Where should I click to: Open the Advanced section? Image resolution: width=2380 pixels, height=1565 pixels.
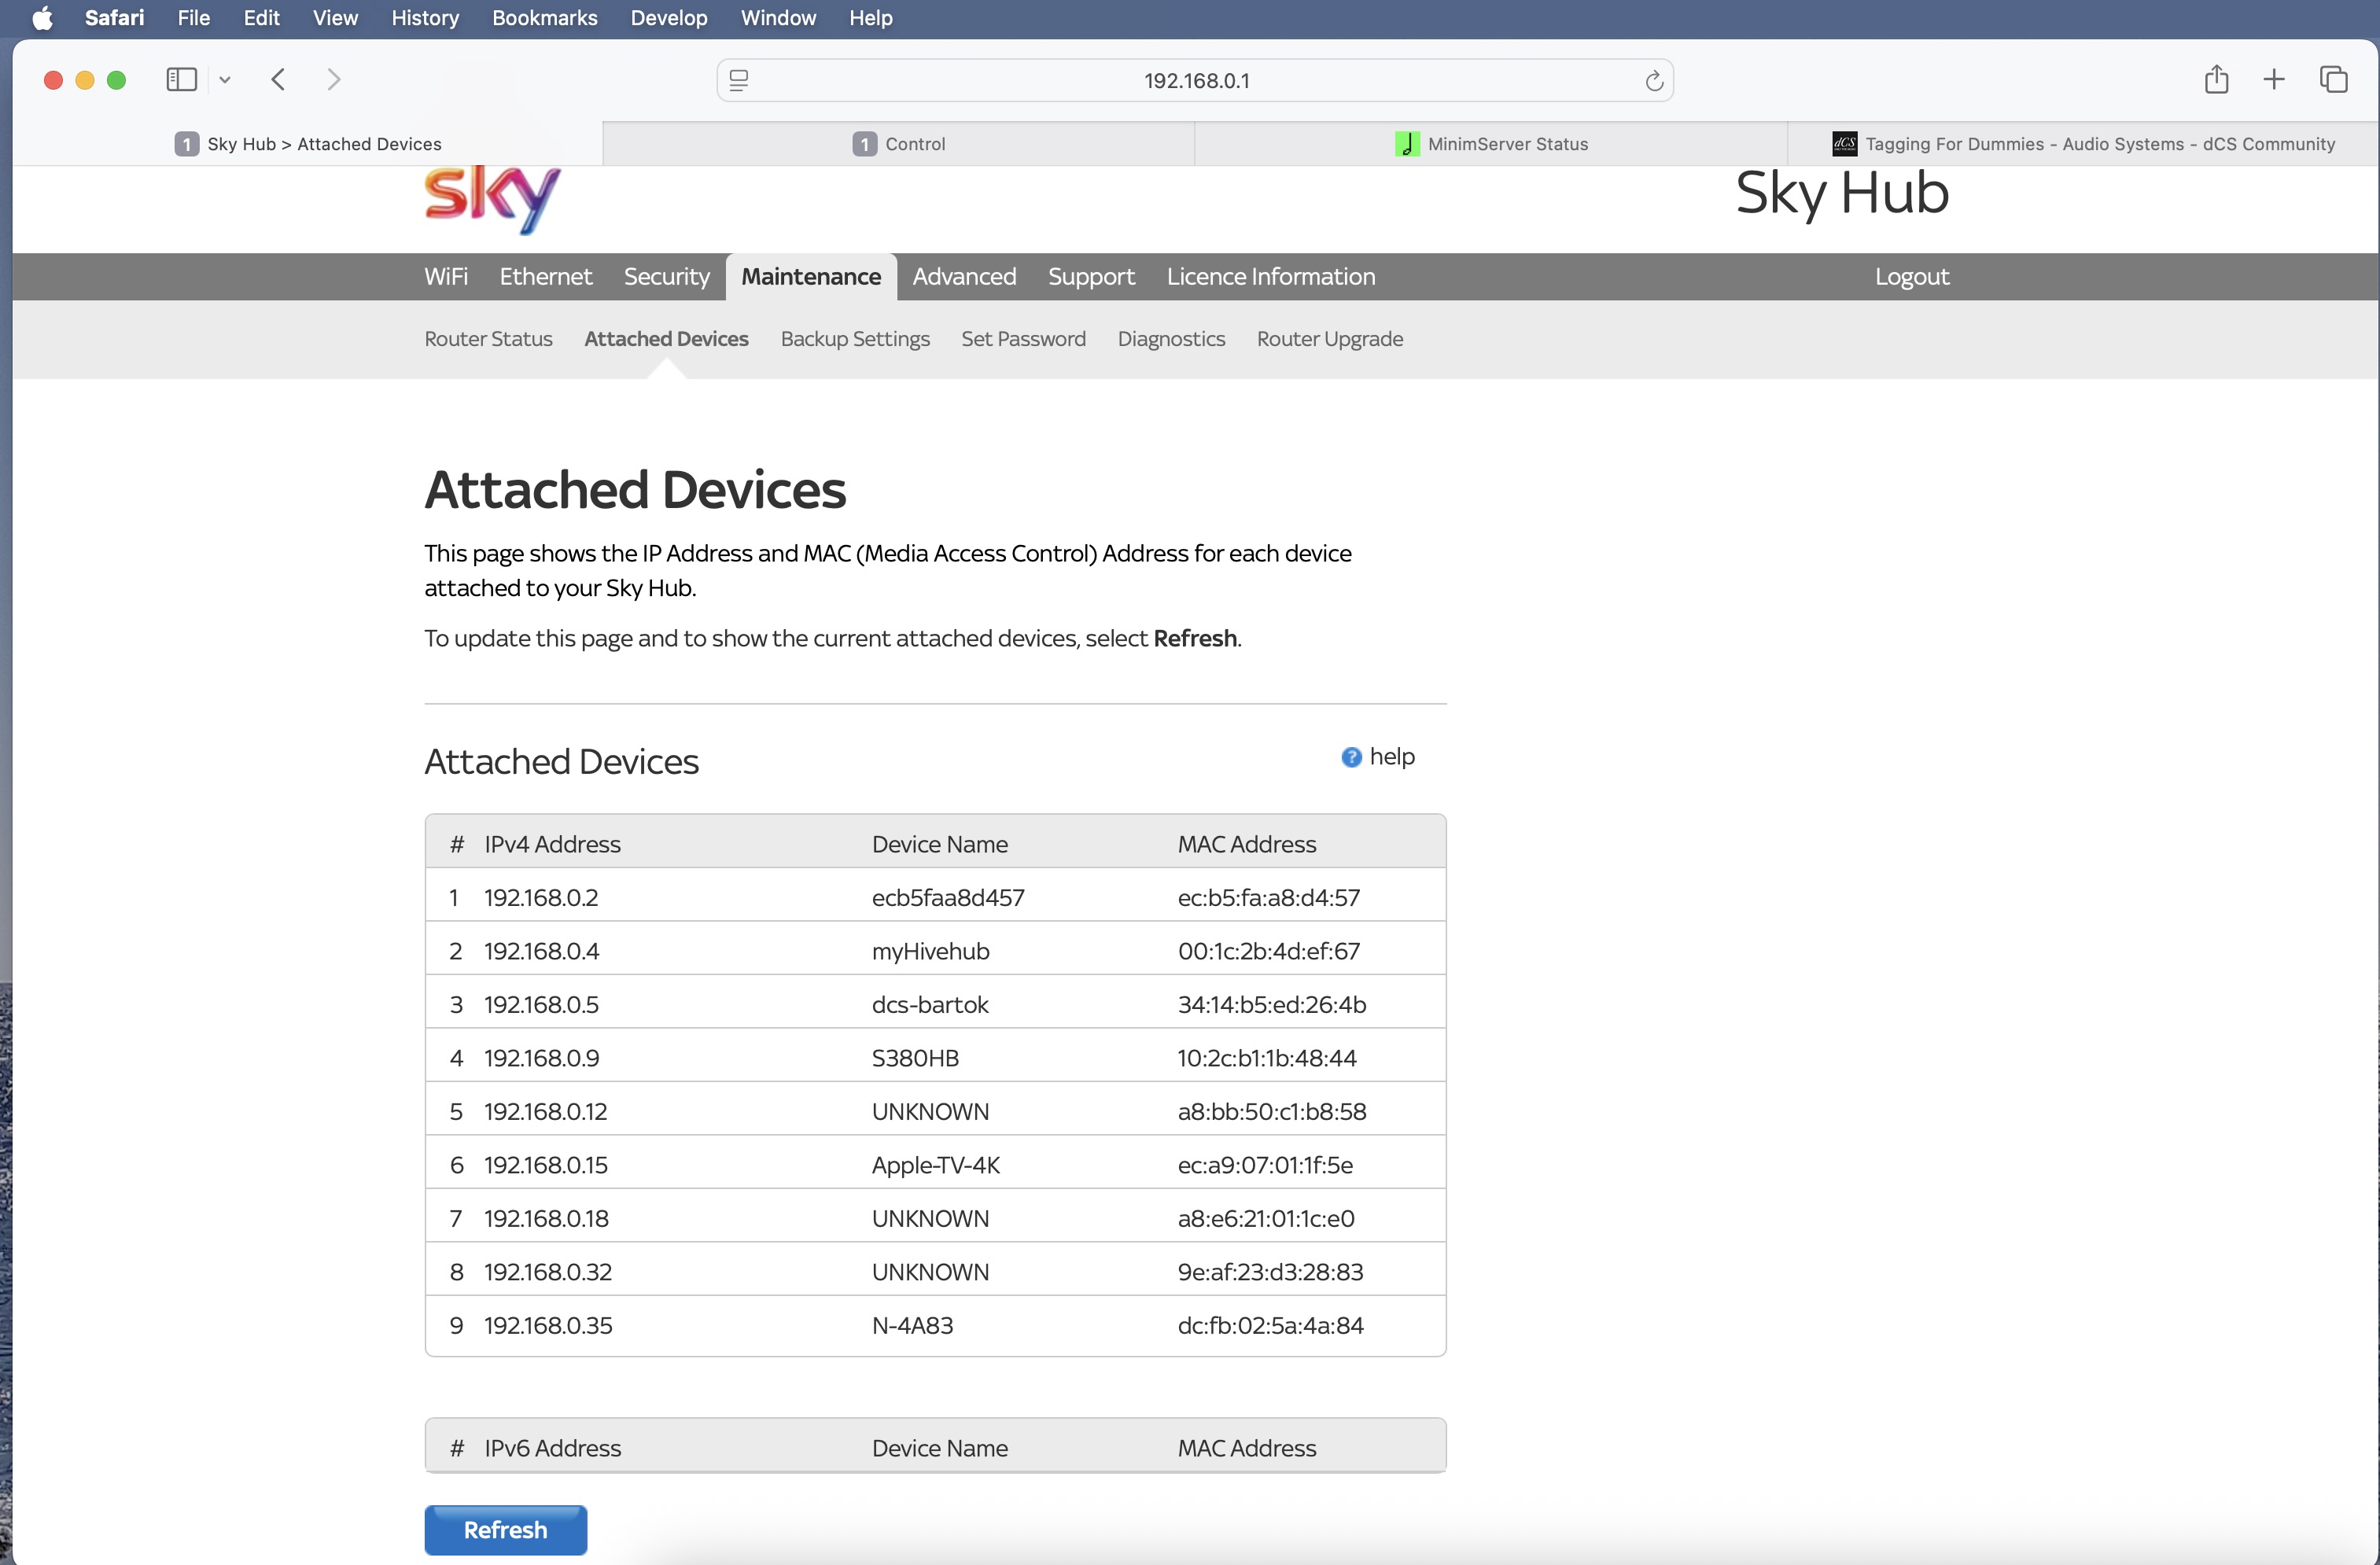[x=964, y=276]
